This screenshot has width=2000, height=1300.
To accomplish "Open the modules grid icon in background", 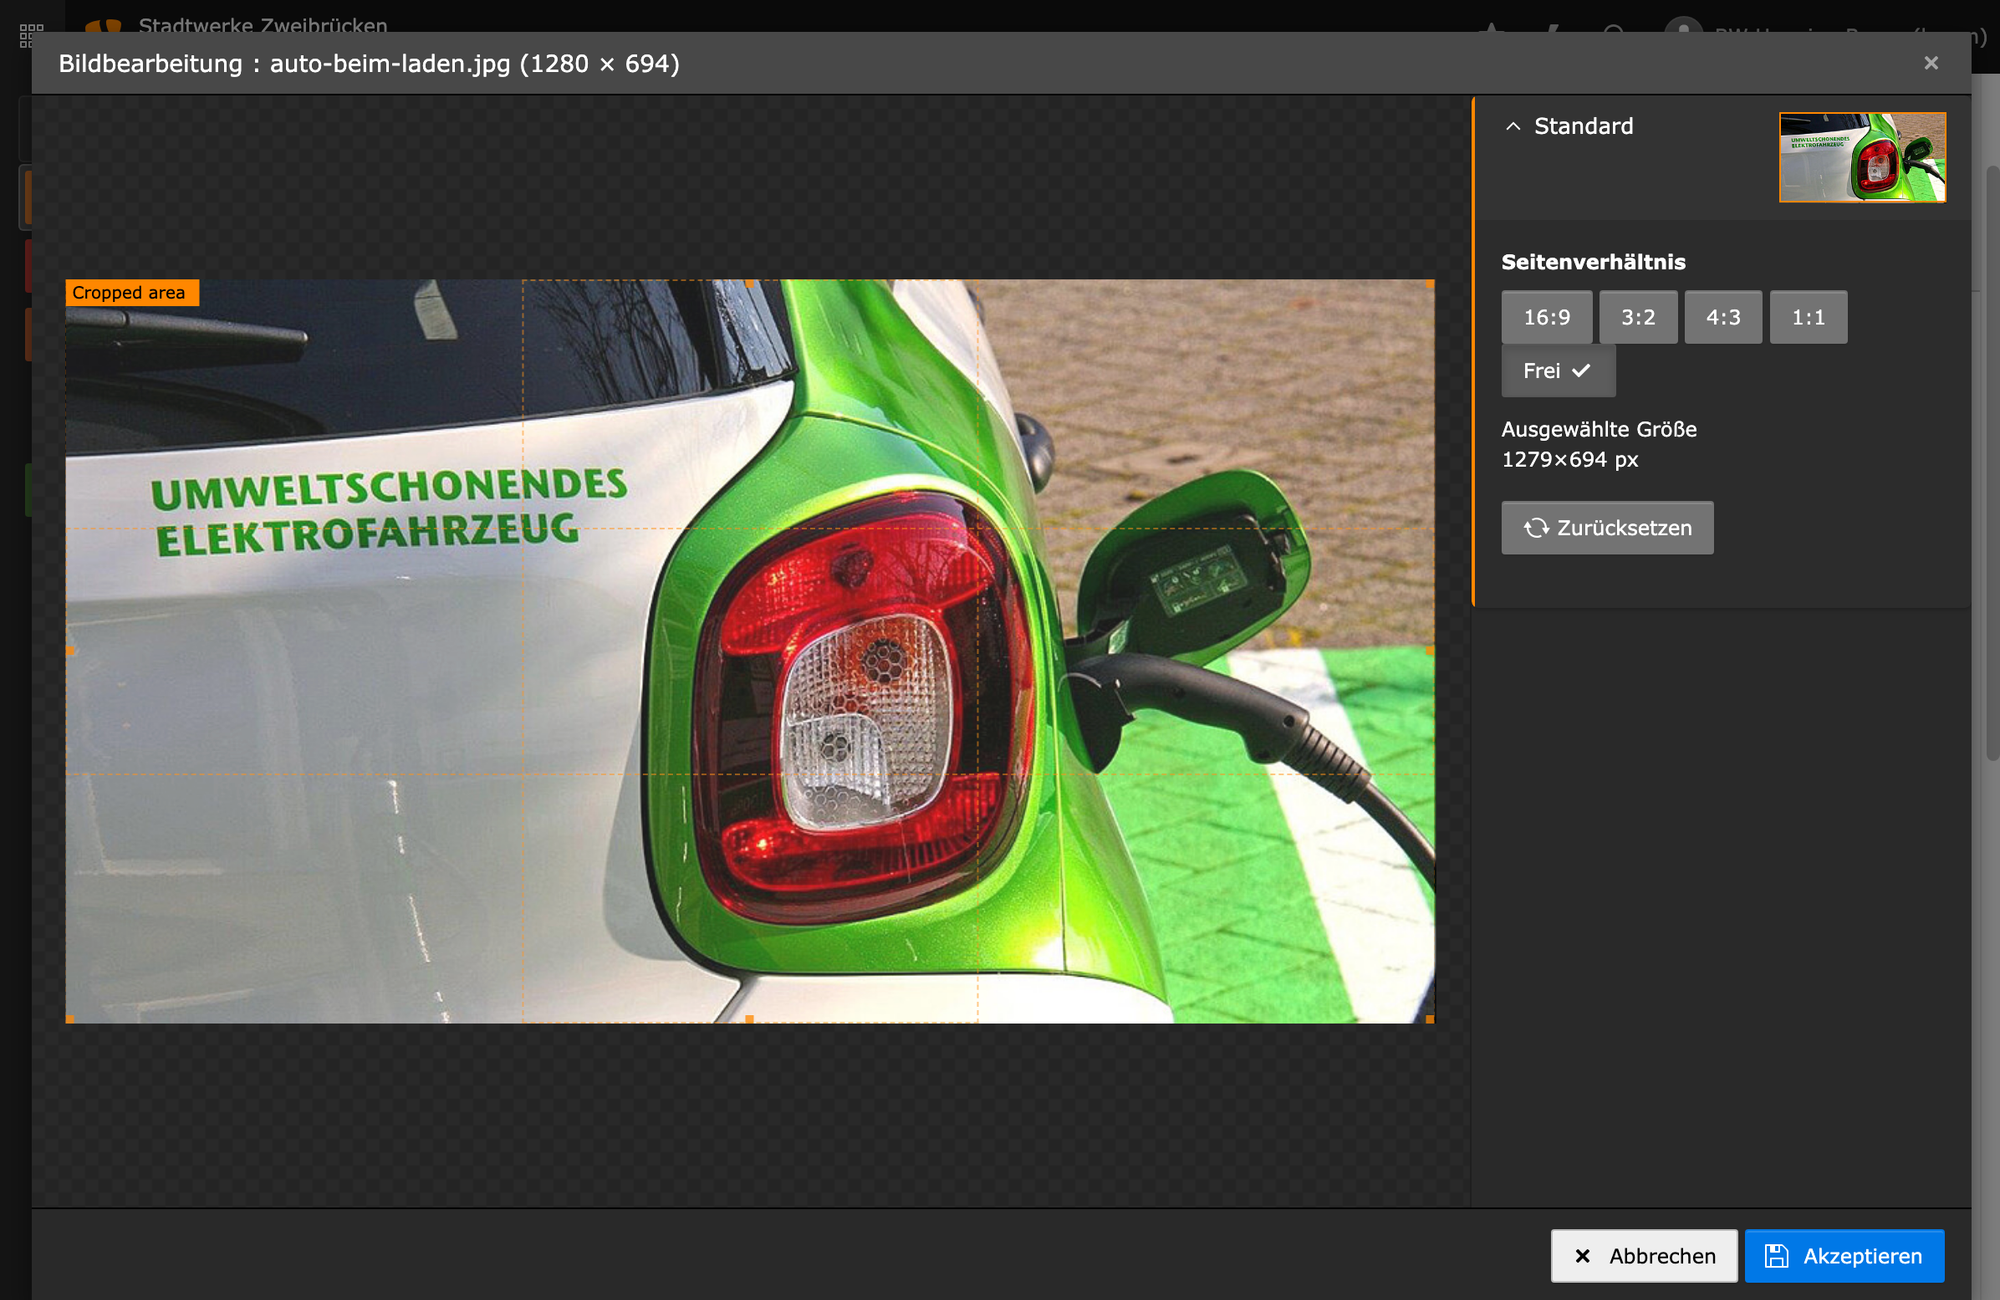I will 32,36.
